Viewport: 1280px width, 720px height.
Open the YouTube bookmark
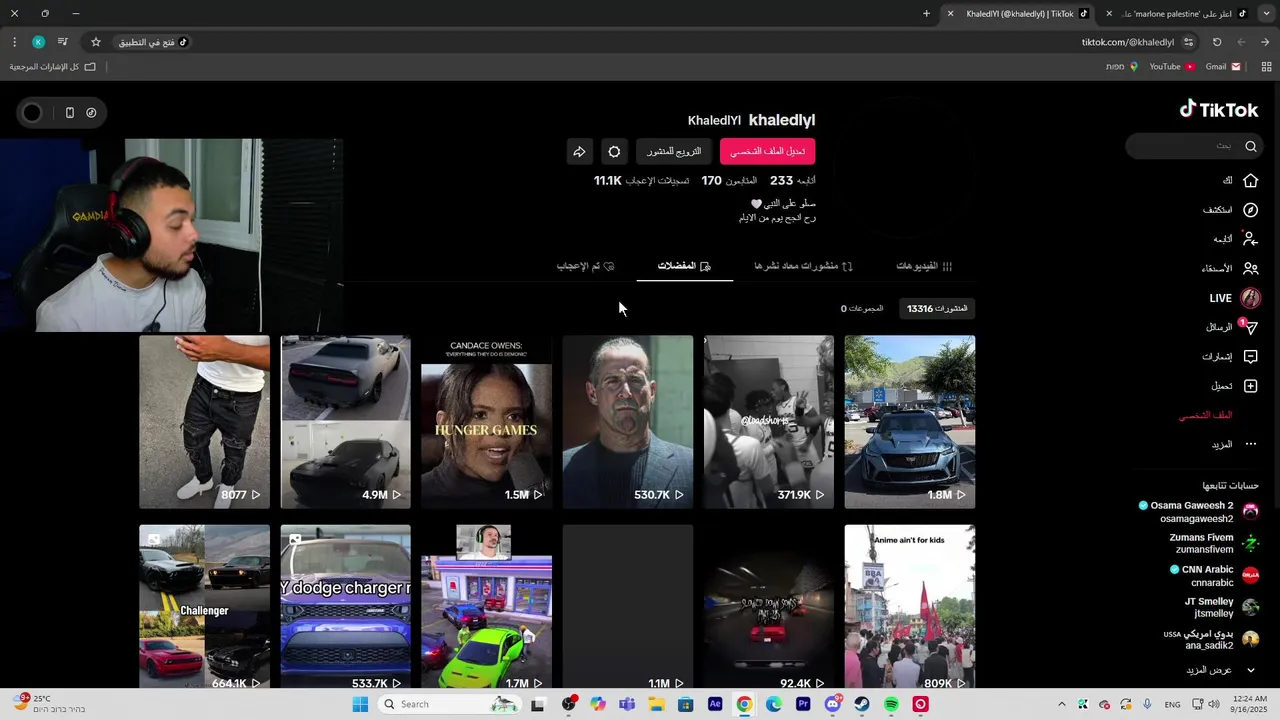point(1172,67)
